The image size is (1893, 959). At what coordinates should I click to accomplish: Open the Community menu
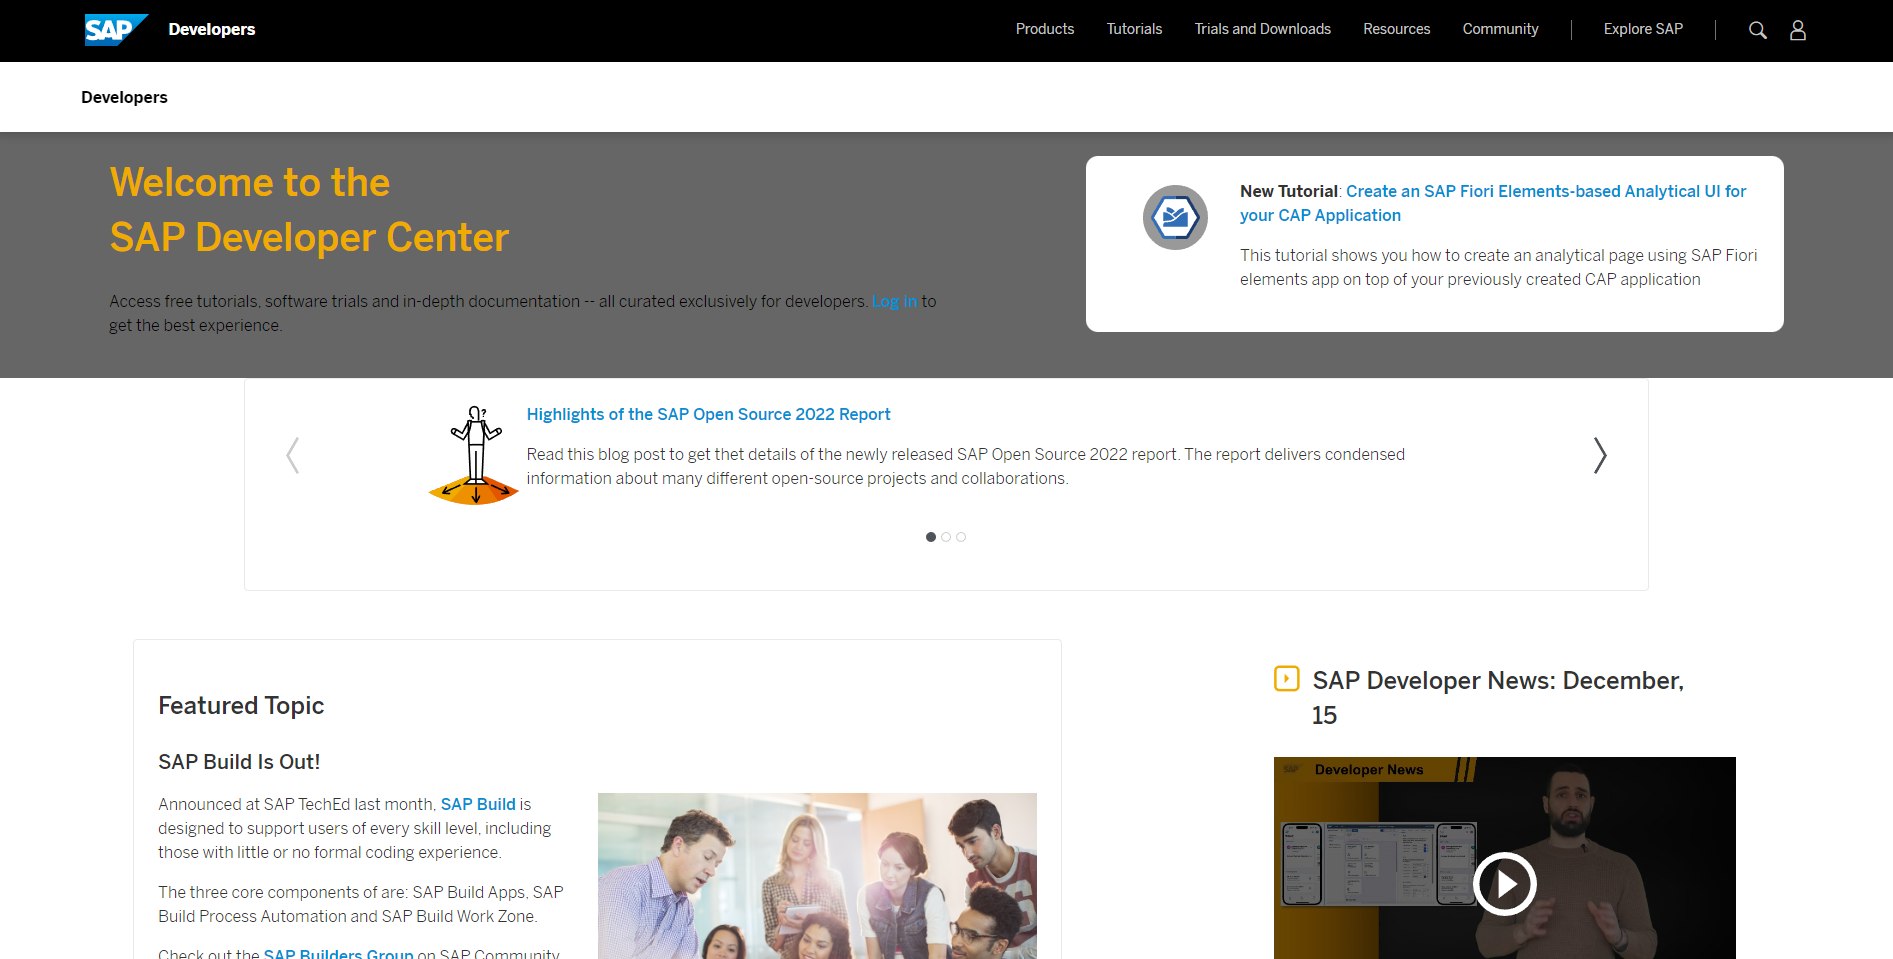[1500, 29]
